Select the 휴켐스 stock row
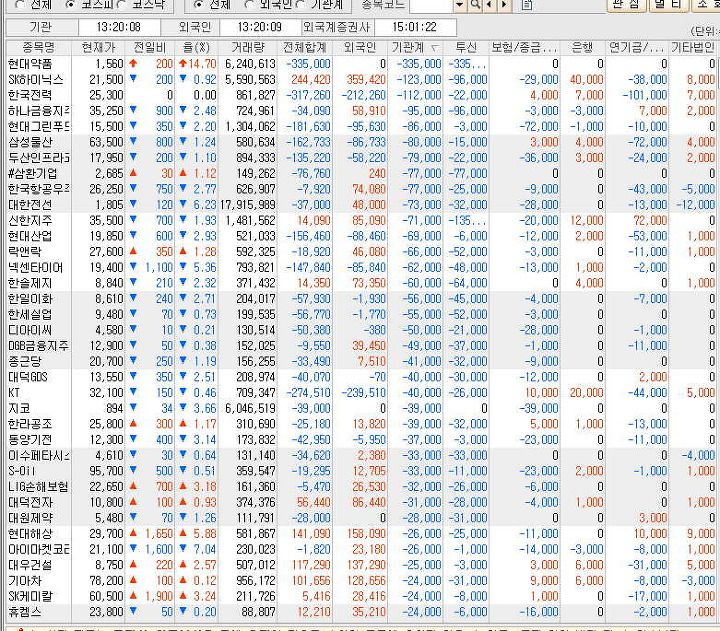720x631 pixels. click(x=360, y=612)
